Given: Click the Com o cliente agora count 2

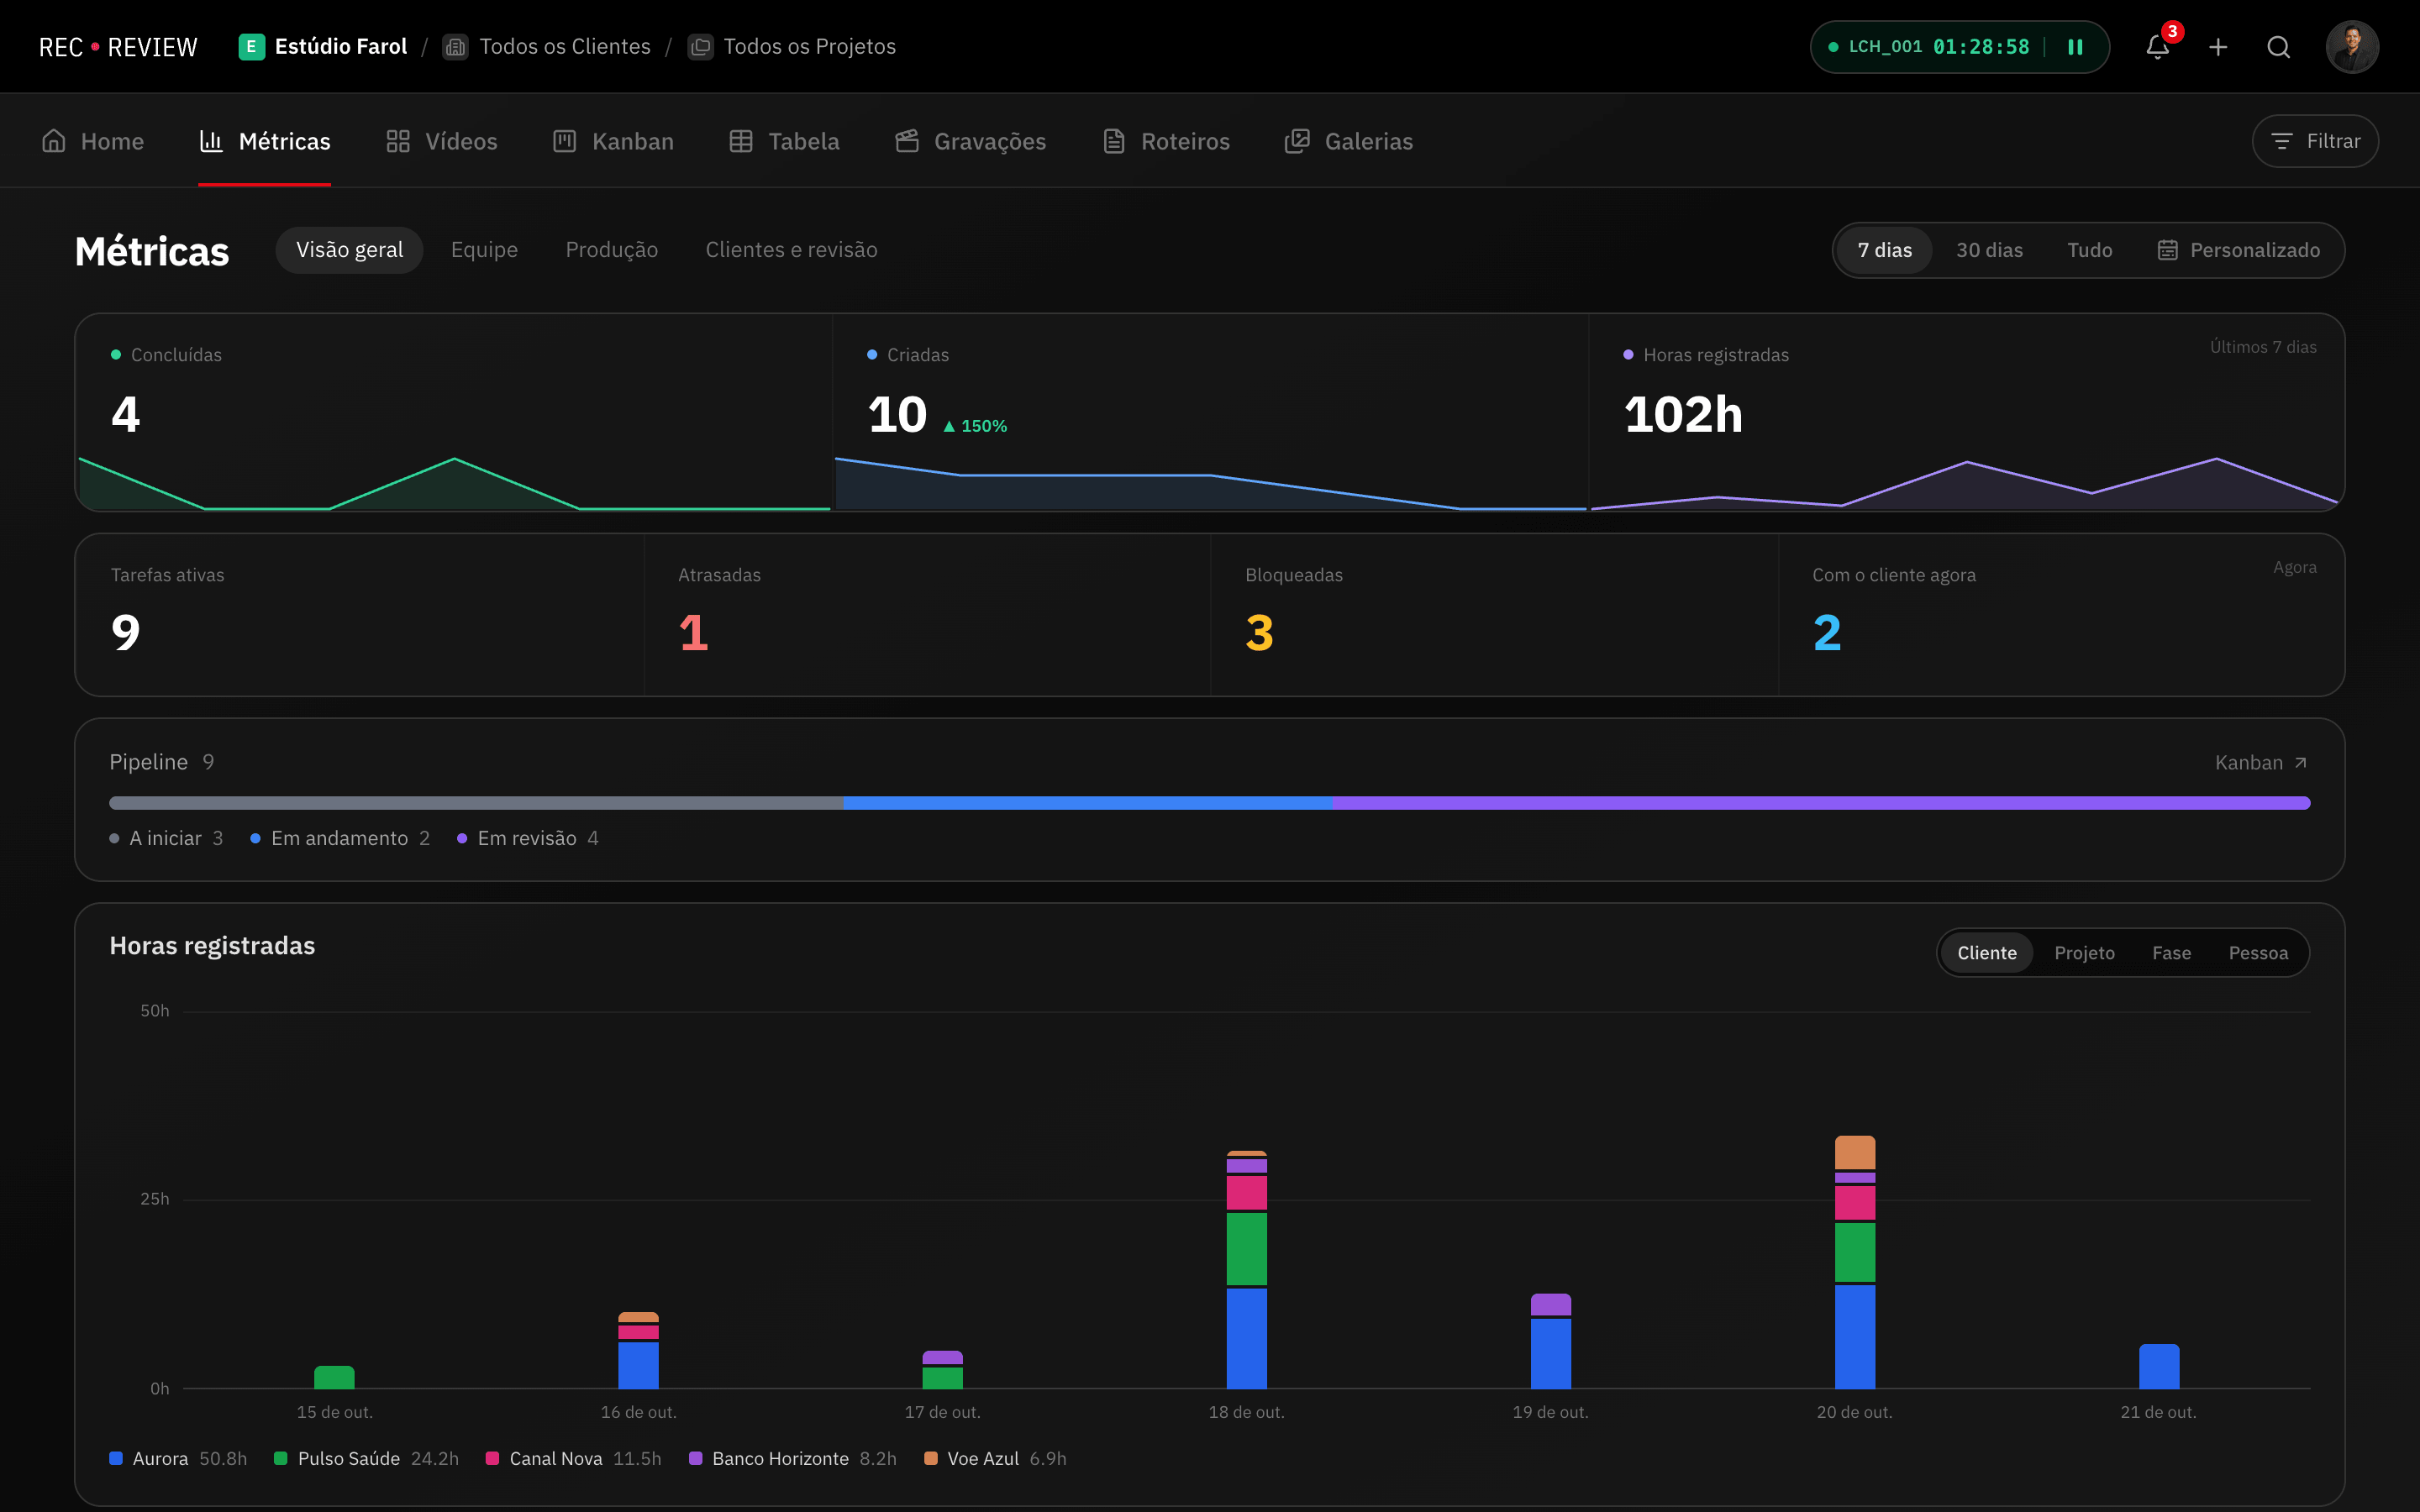Looking at the screenshot, I should coord(1827,633).
